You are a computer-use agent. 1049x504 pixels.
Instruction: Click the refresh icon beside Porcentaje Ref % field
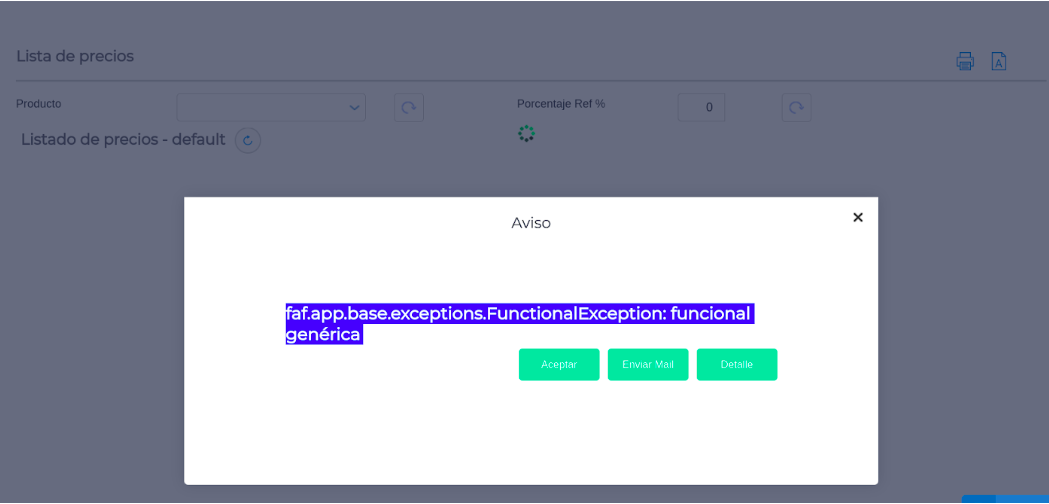click(x=796, y=107)
